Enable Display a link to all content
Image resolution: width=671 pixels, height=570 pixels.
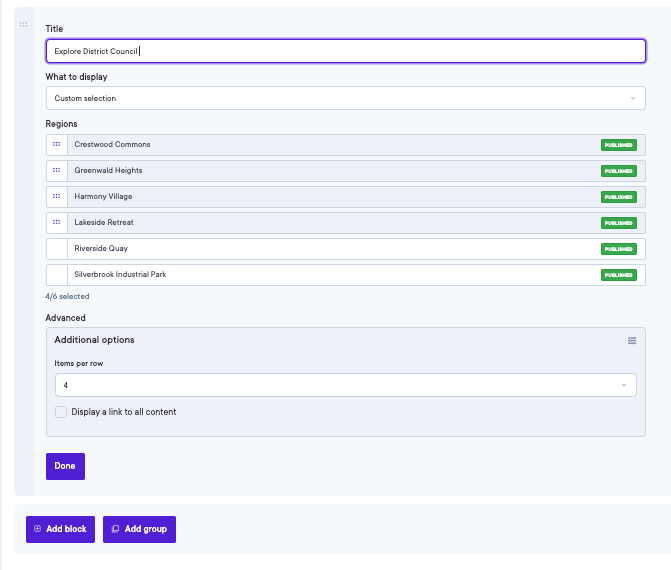click(x=61, y=412)
